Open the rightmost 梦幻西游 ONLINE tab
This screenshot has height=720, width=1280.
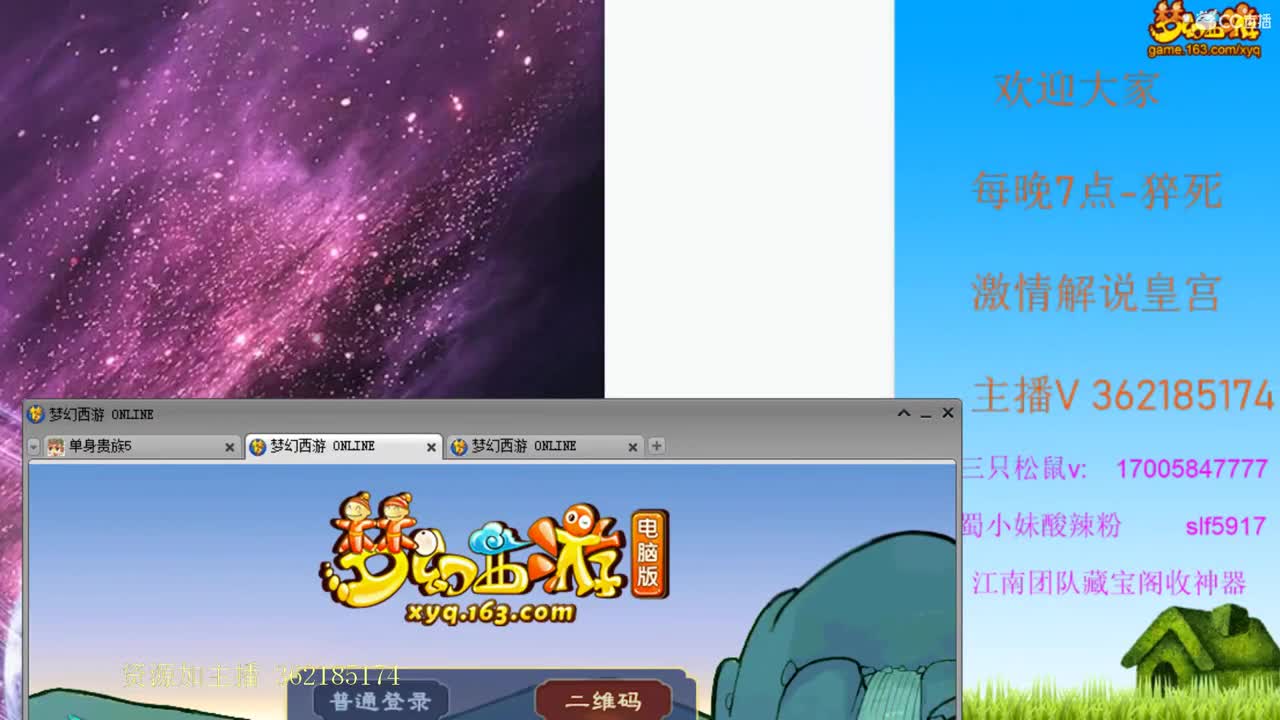click(545, 446)
